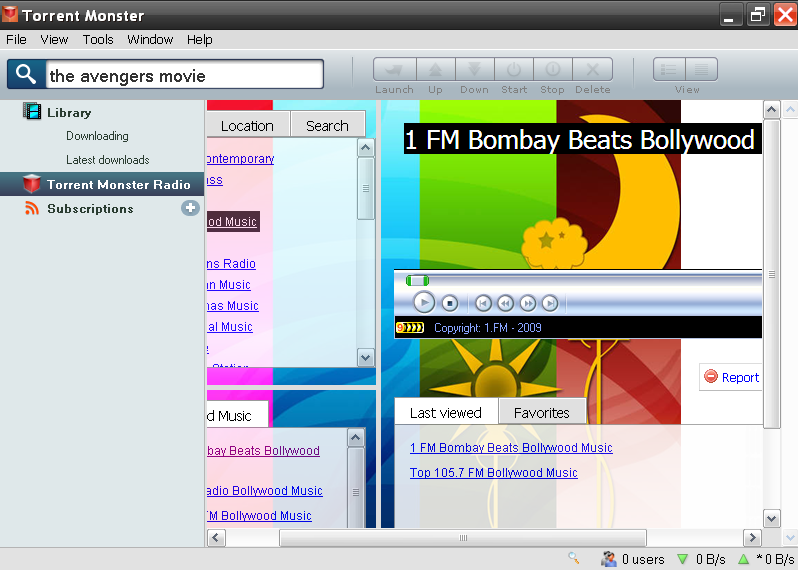Click the Report red icon
The width and height of the screenshot is (798, 570).
pos(710,377)
